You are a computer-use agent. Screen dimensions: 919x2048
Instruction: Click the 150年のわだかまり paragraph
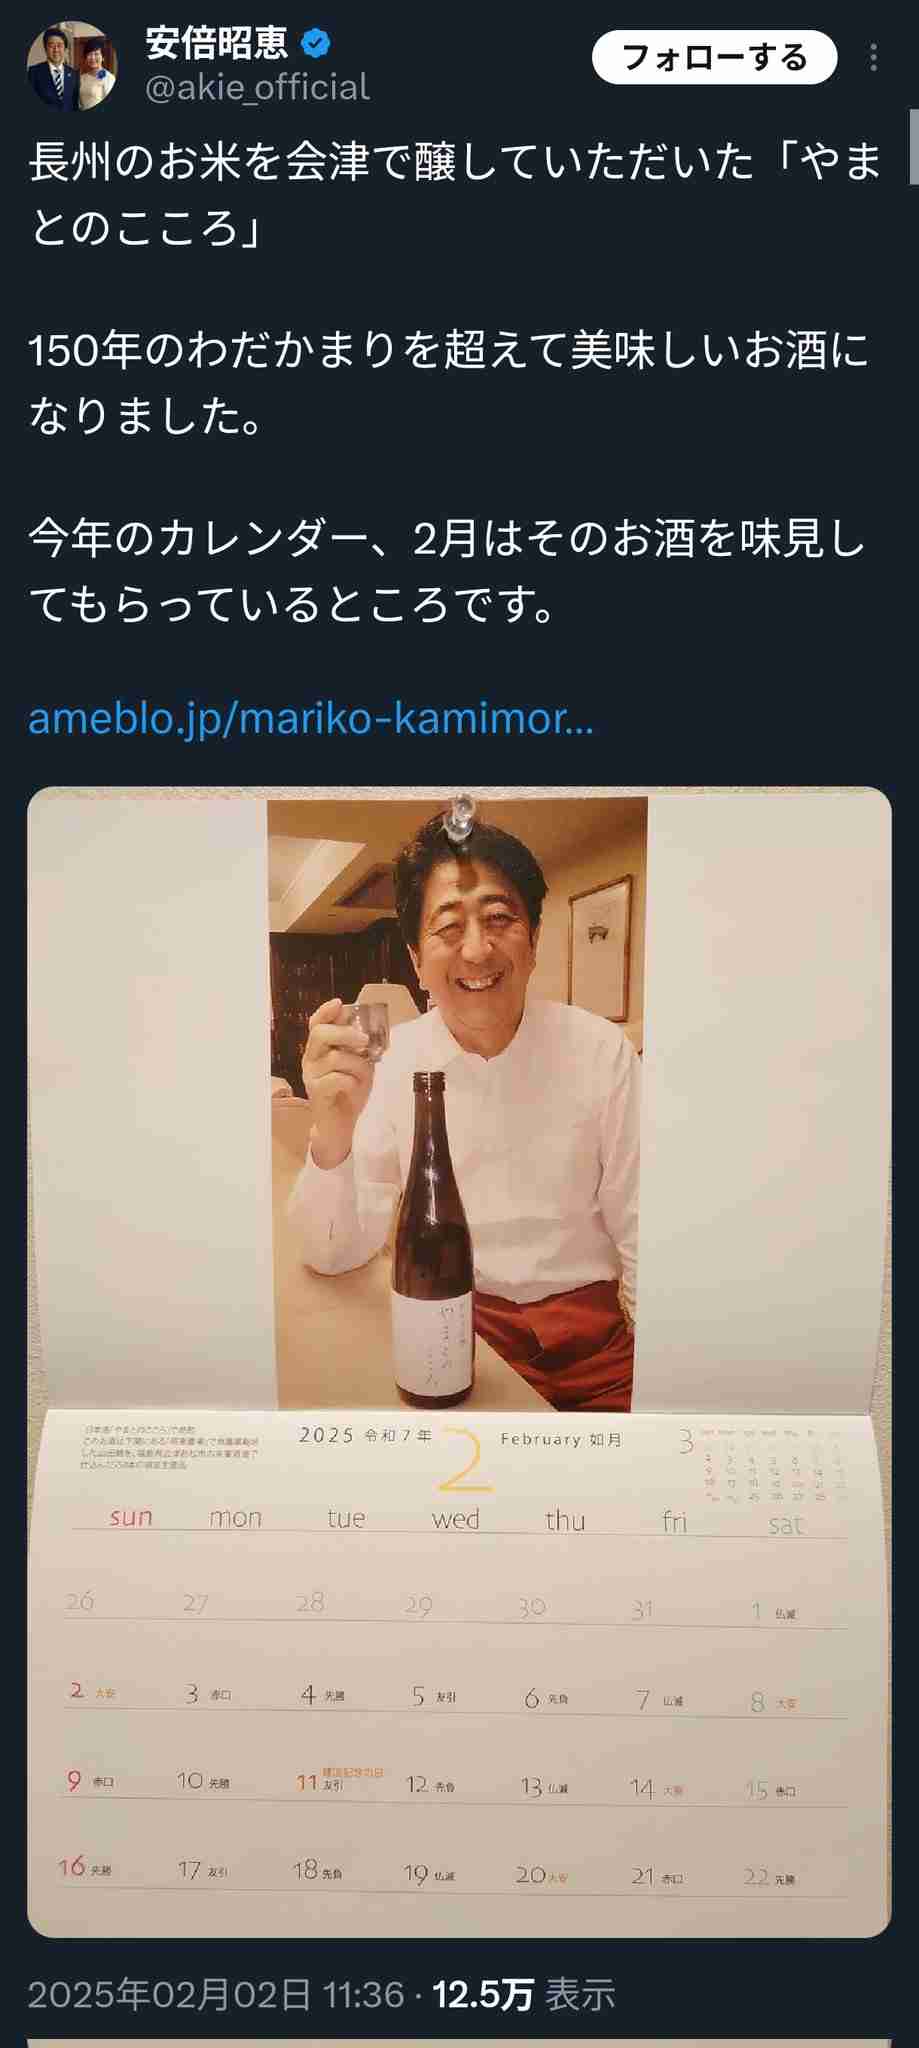(448, 384)
